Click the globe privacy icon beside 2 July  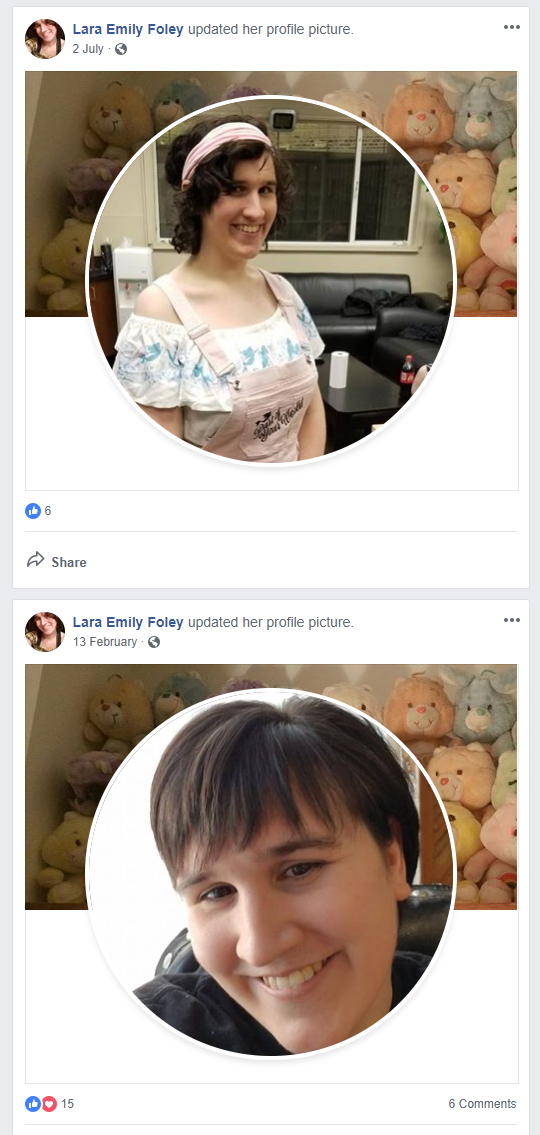(x=121, y=49)
